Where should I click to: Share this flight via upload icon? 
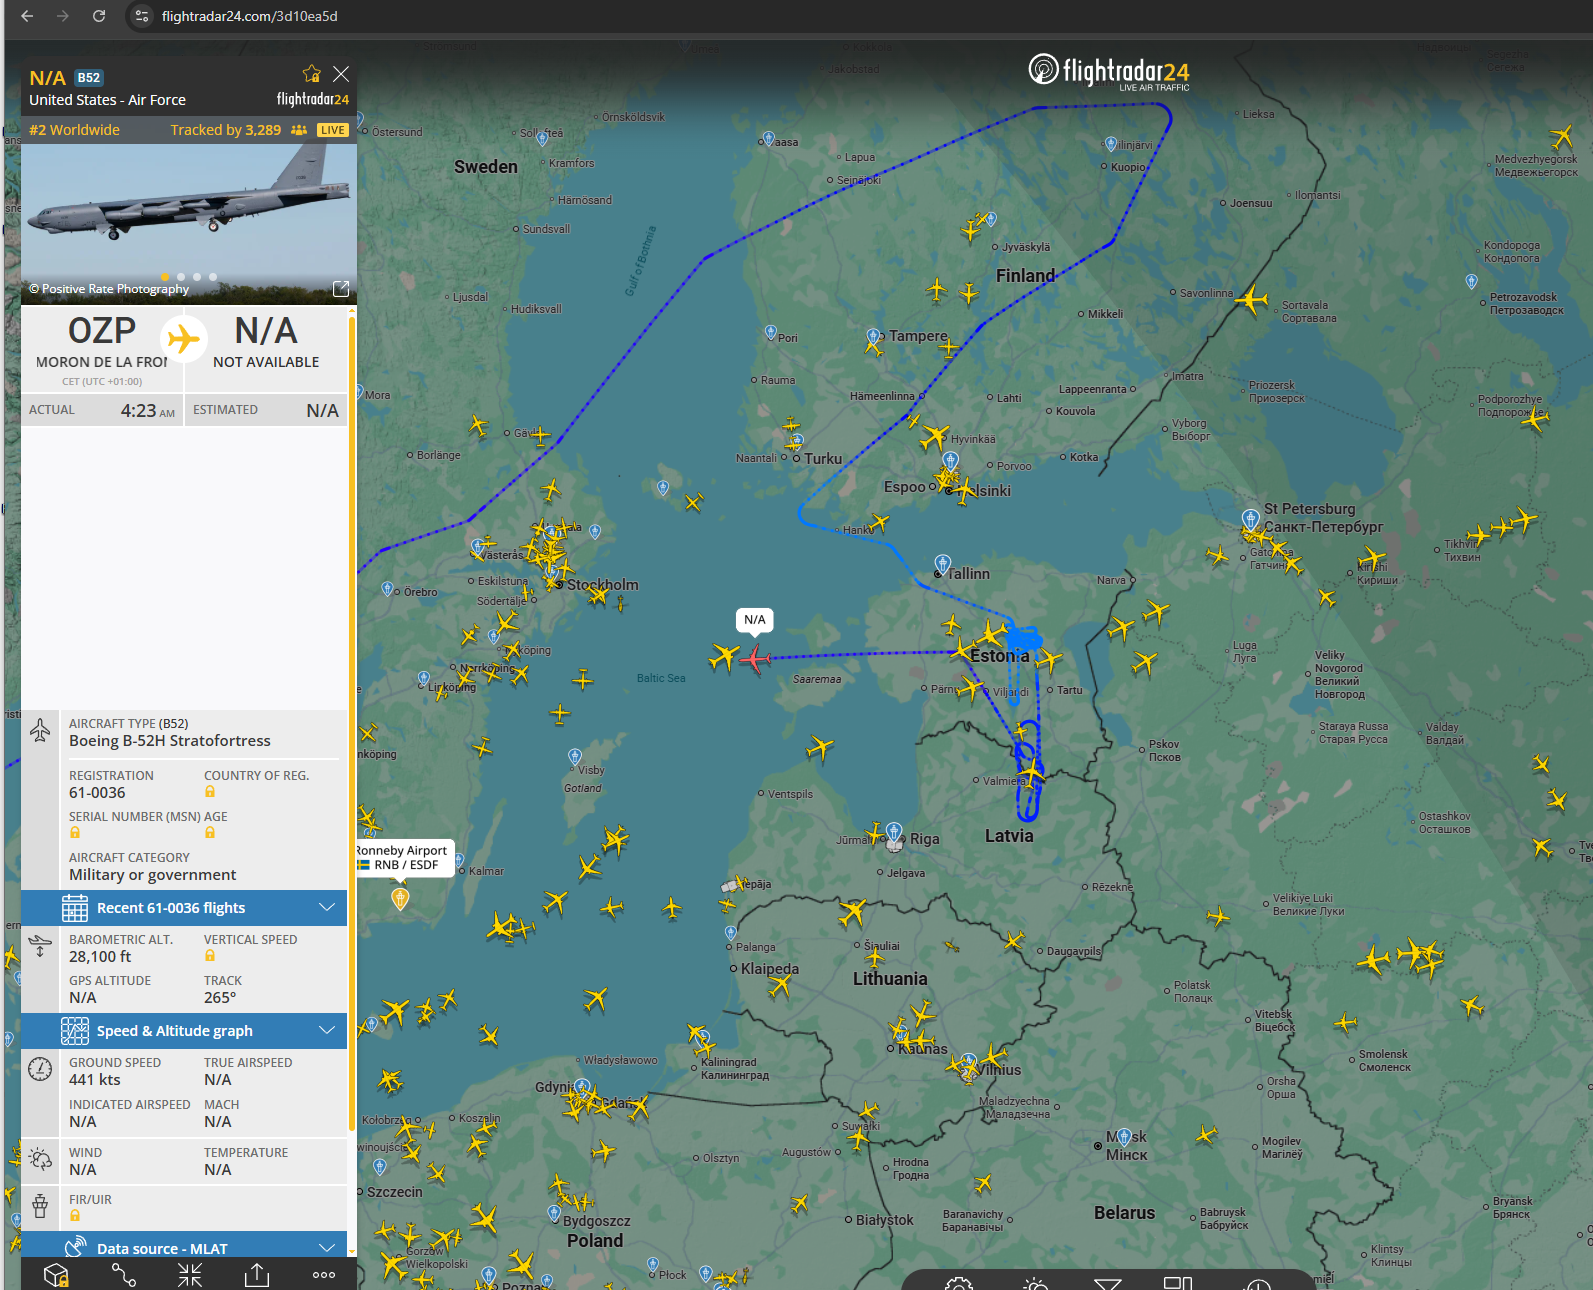(x=257, y=1275)
